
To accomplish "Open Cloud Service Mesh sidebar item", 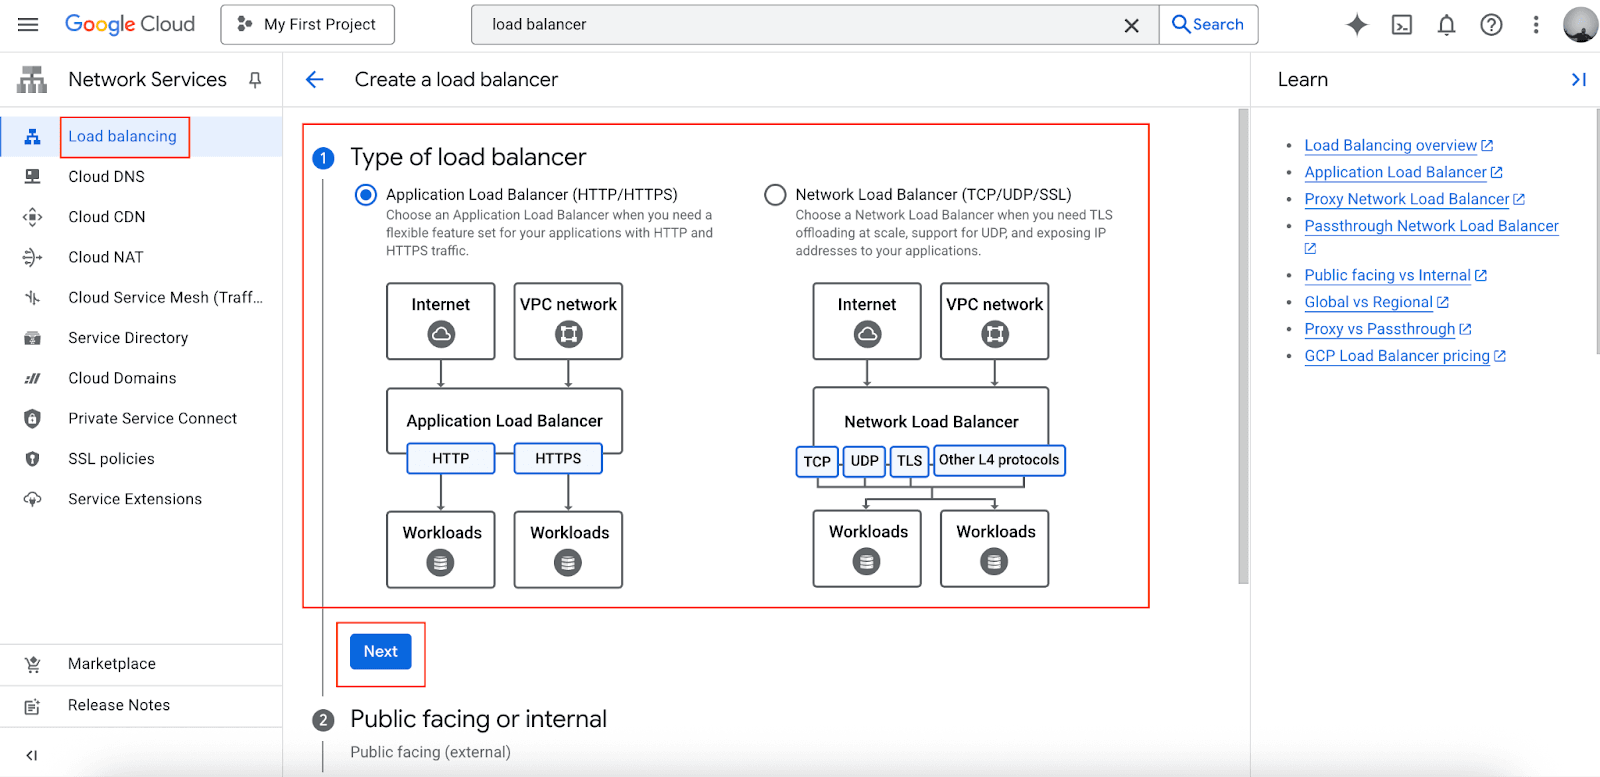I will [165, 297].
